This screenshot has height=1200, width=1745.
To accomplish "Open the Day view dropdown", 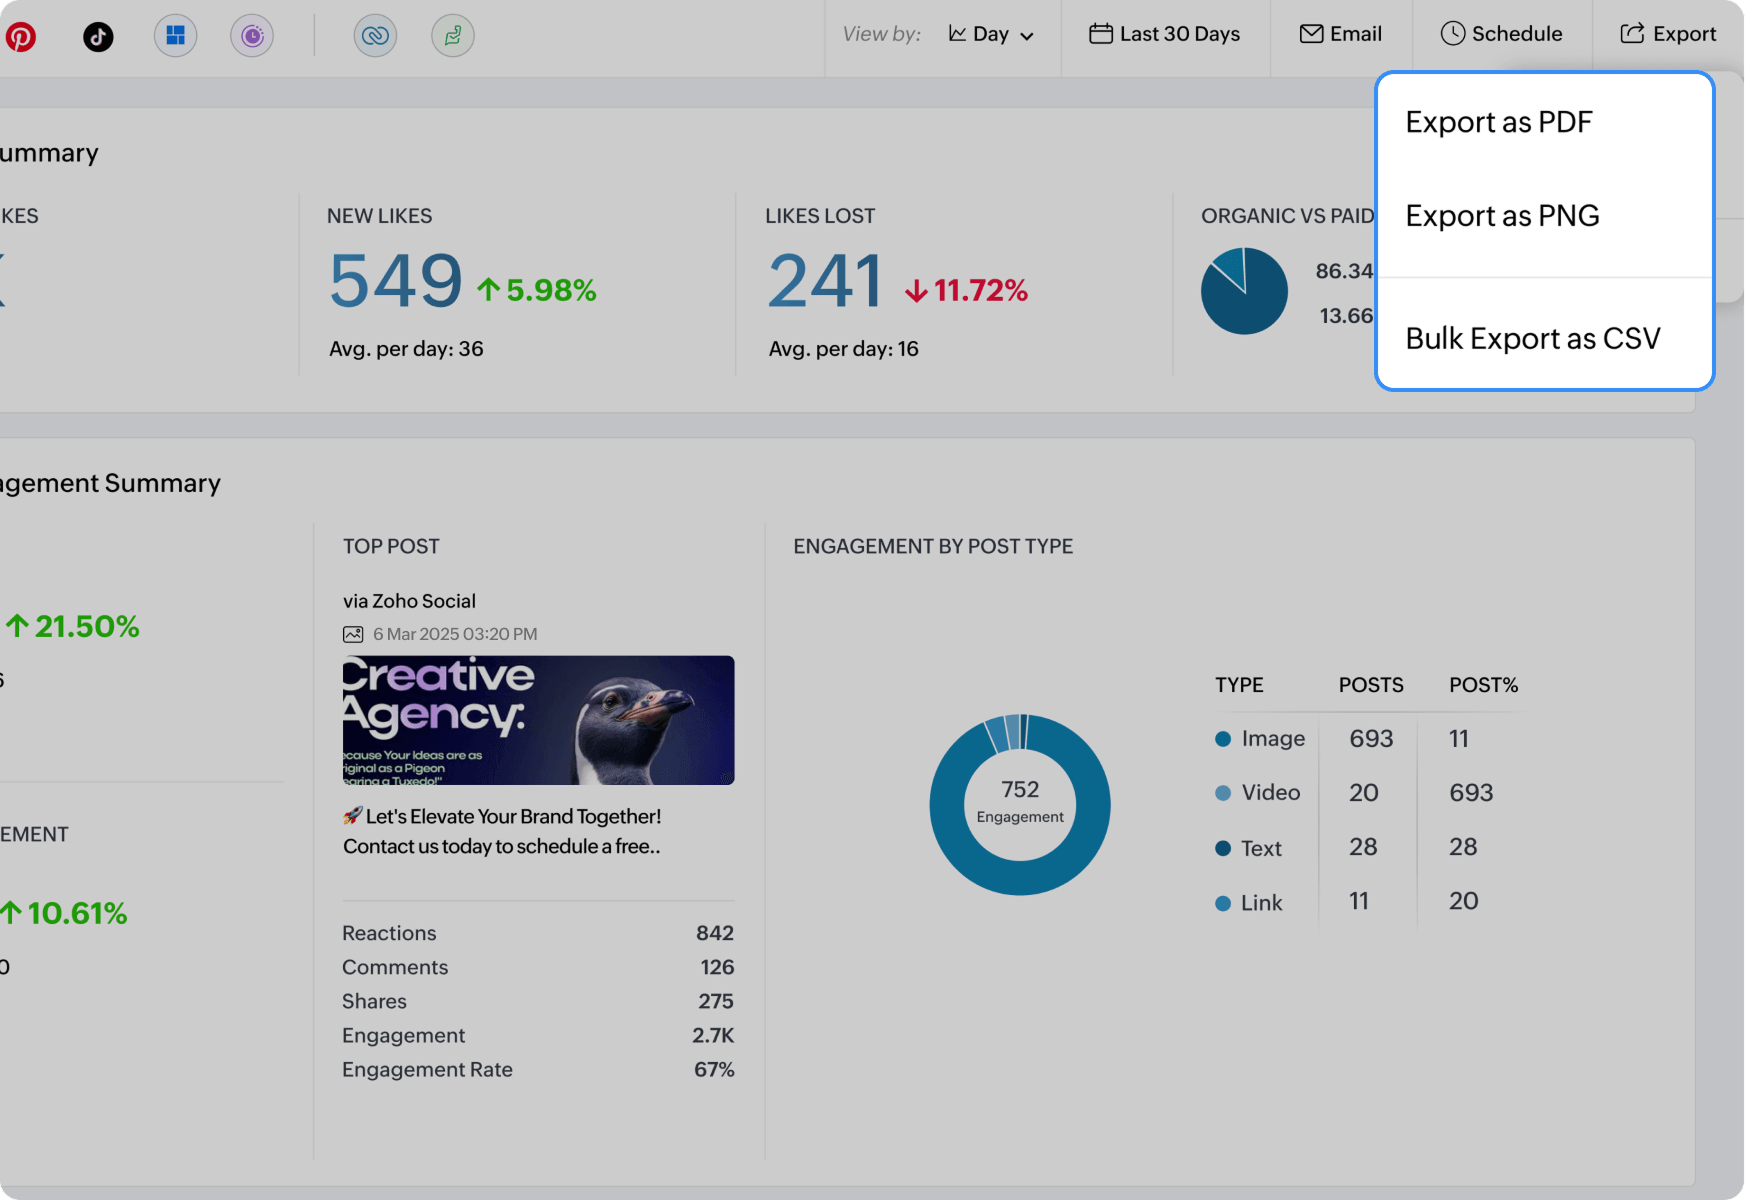I will [993, 33].
